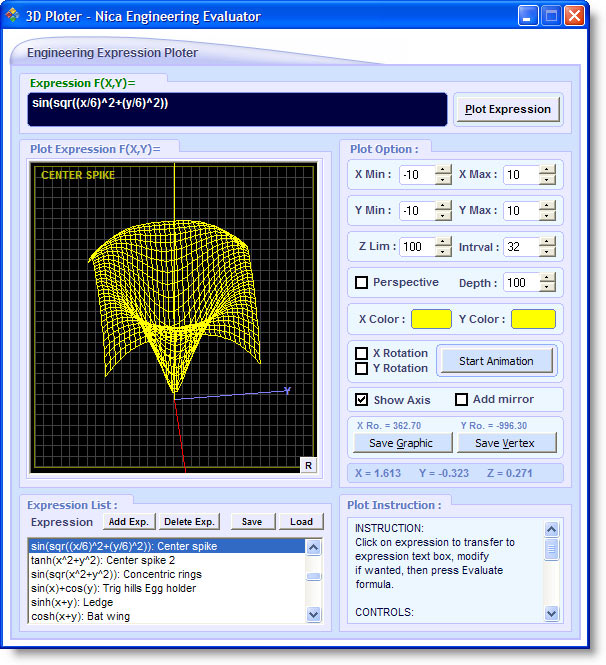Click the R reset icon in plot corner

coord(309,465)
